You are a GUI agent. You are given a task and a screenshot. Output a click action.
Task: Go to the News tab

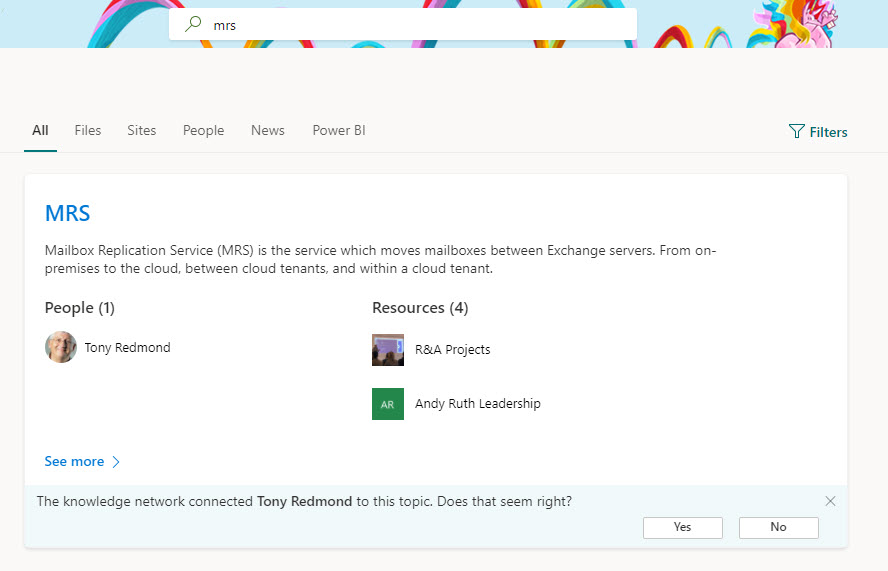pyautogui.click(x=268, y=130)
